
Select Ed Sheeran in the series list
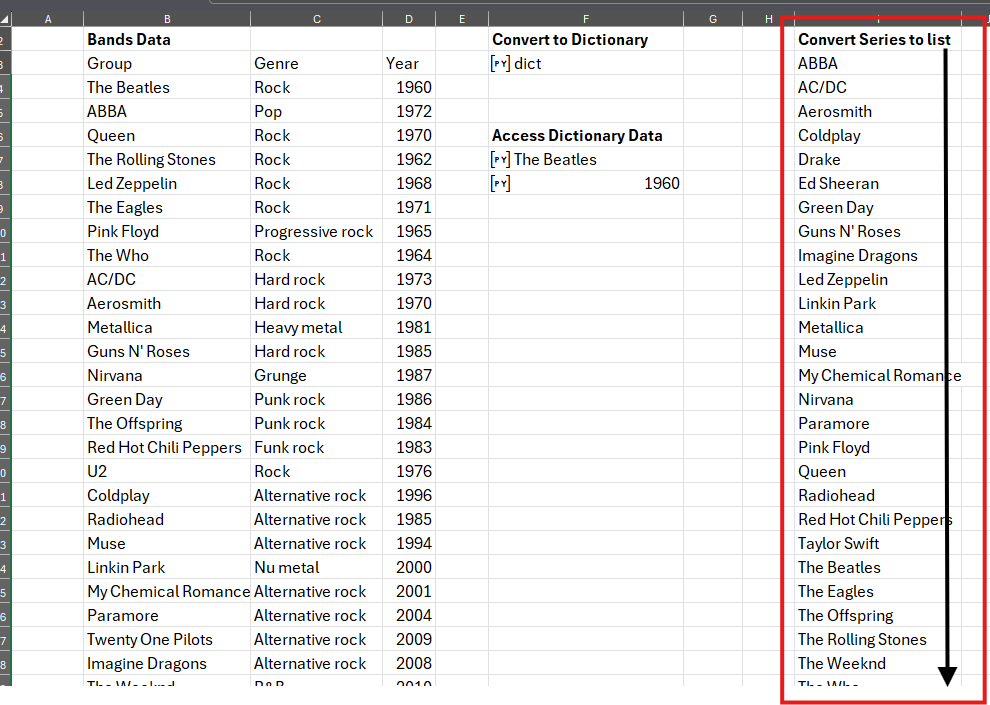pyautogui.click(x=878, y=183)
